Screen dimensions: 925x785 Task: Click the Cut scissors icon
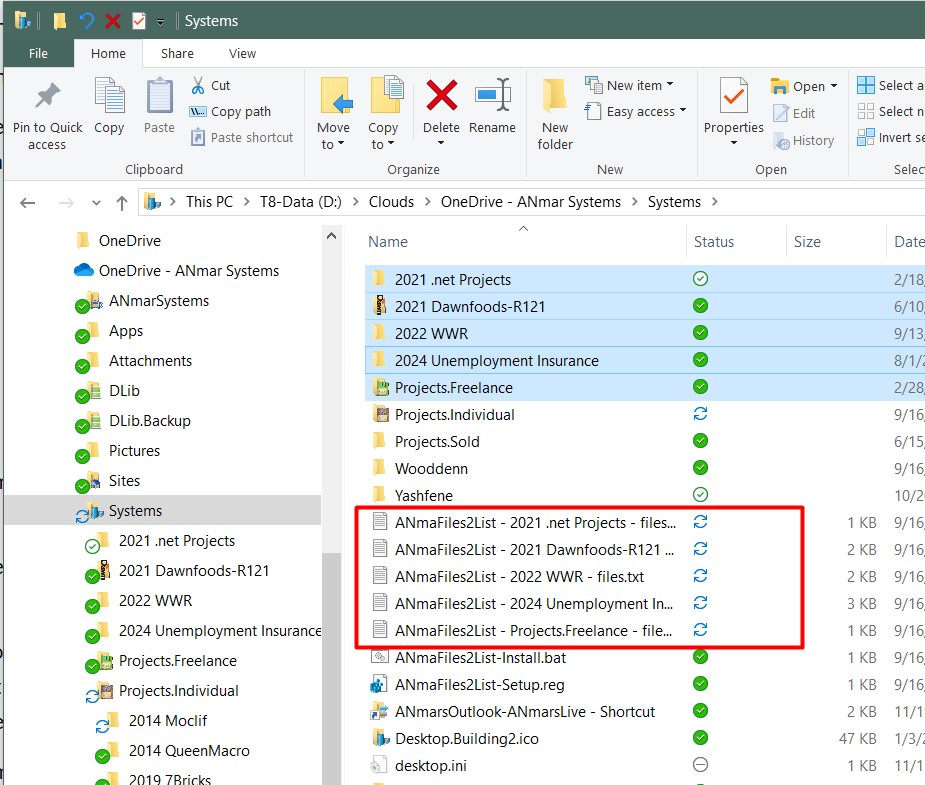(198, 86)
